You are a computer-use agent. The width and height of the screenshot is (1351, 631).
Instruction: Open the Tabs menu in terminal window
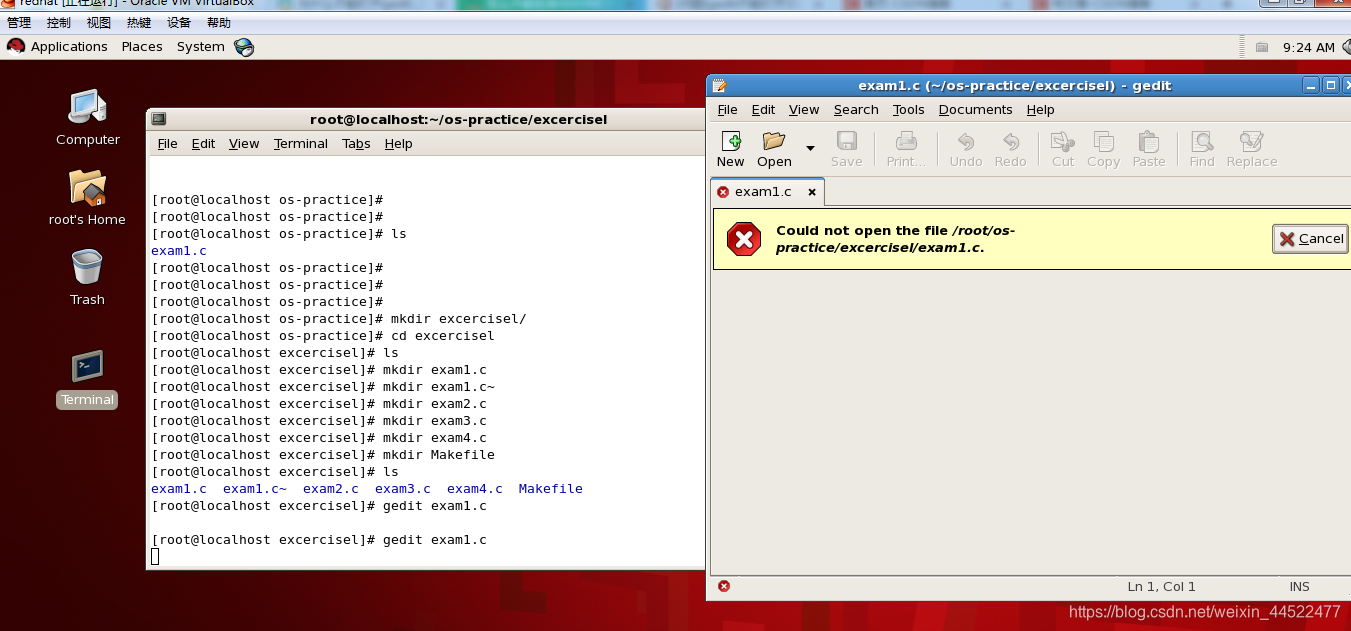356,144
